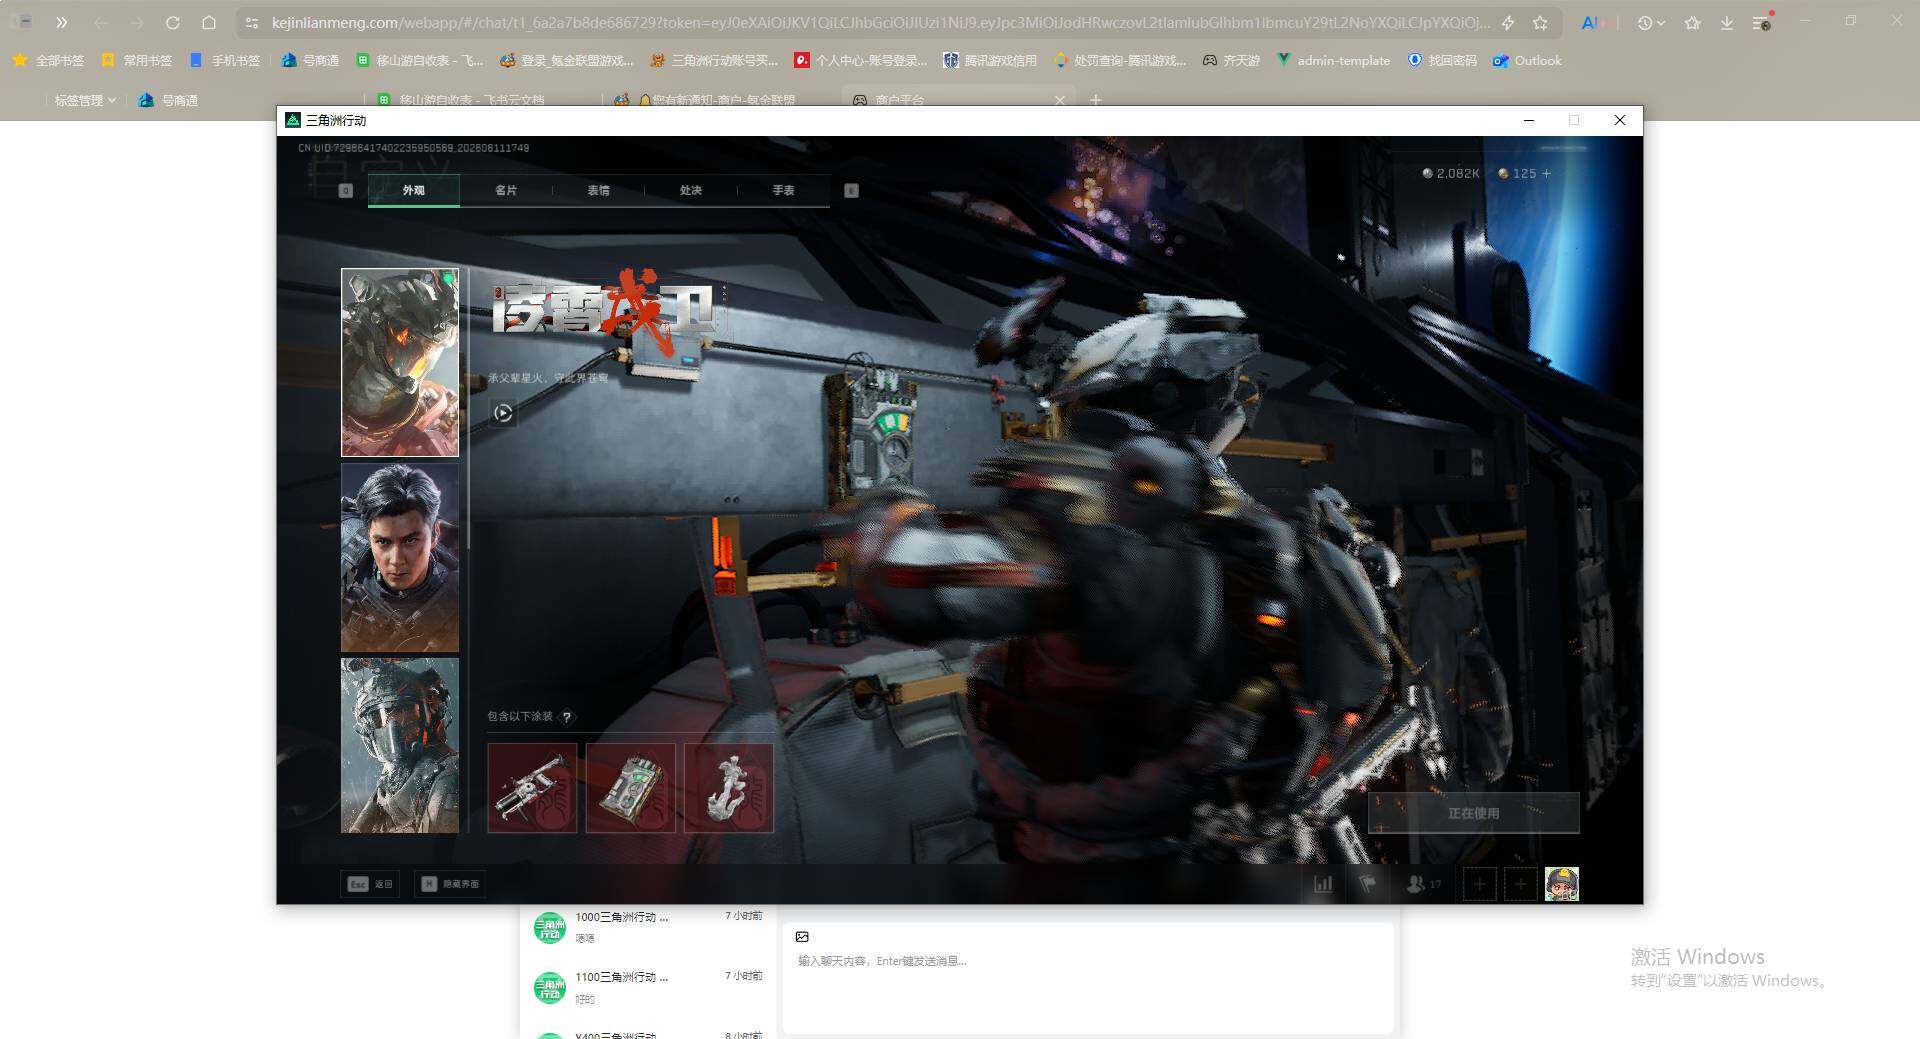Go to next tab with E key icon
The height and width of the screenshot is (1039, 1920).
tap(852, 190)
